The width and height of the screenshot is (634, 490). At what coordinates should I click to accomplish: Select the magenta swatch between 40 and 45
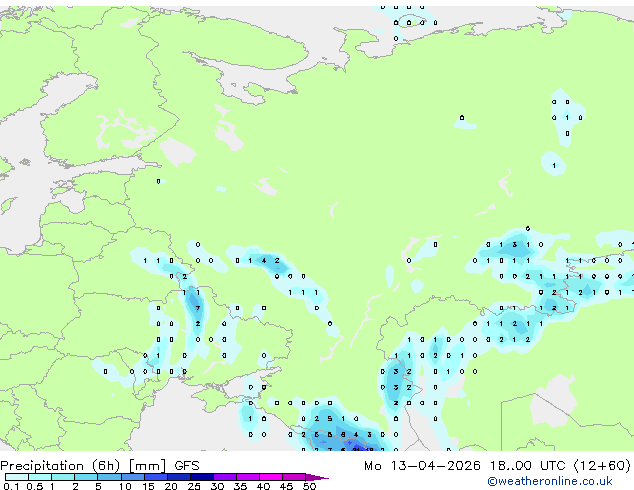(271, 477)
